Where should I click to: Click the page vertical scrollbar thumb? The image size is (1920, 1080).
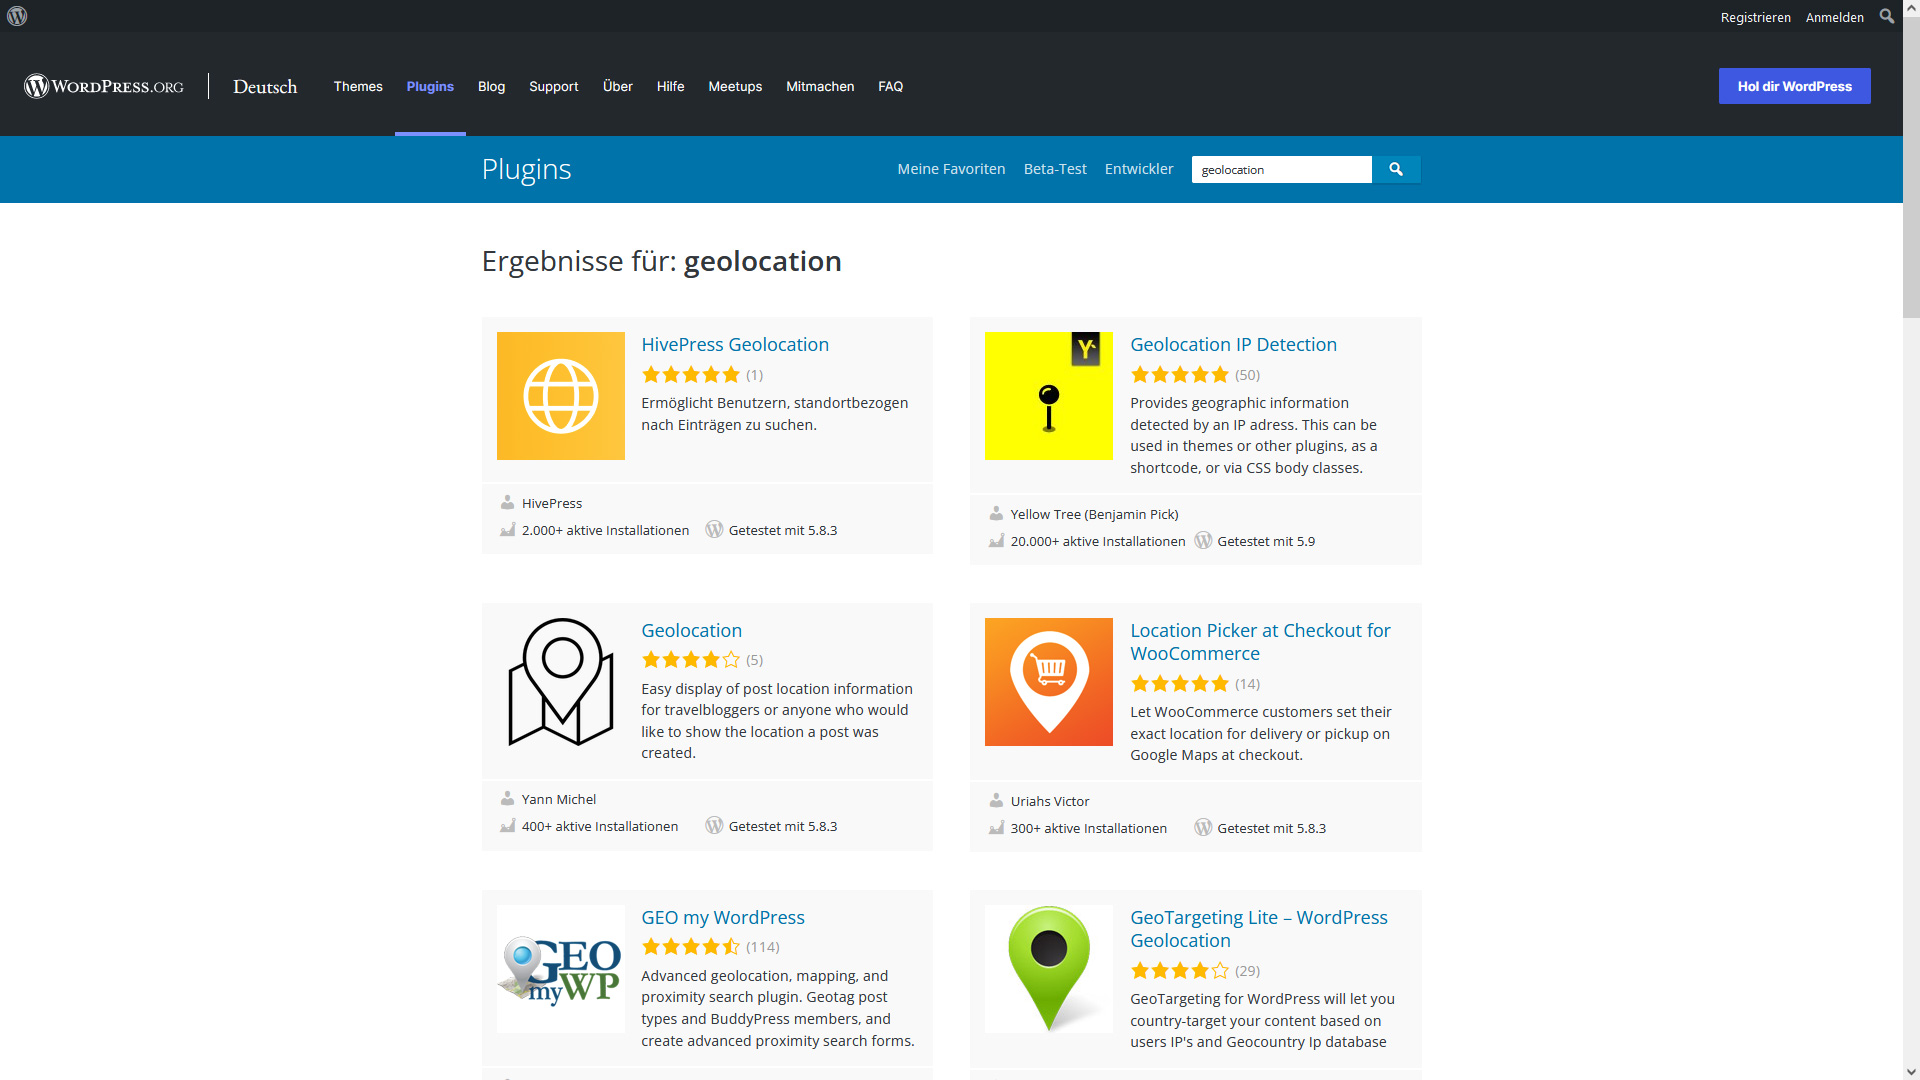[x=1911, y=167]
